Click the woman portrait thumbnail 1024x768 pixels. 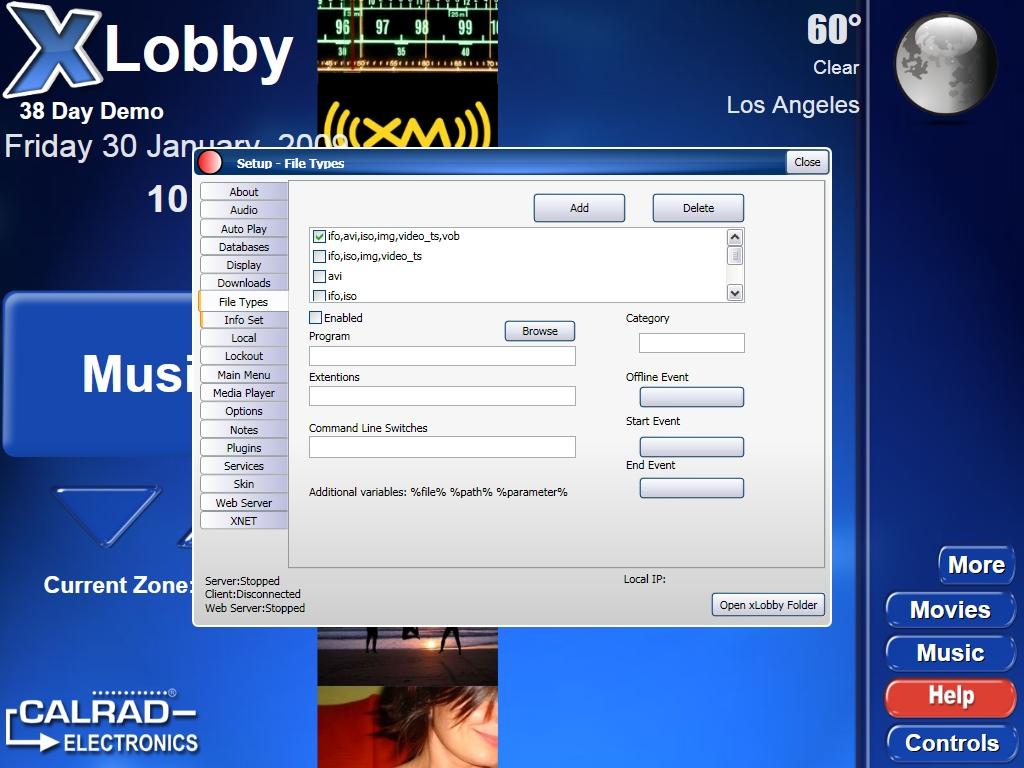point(408,727)
